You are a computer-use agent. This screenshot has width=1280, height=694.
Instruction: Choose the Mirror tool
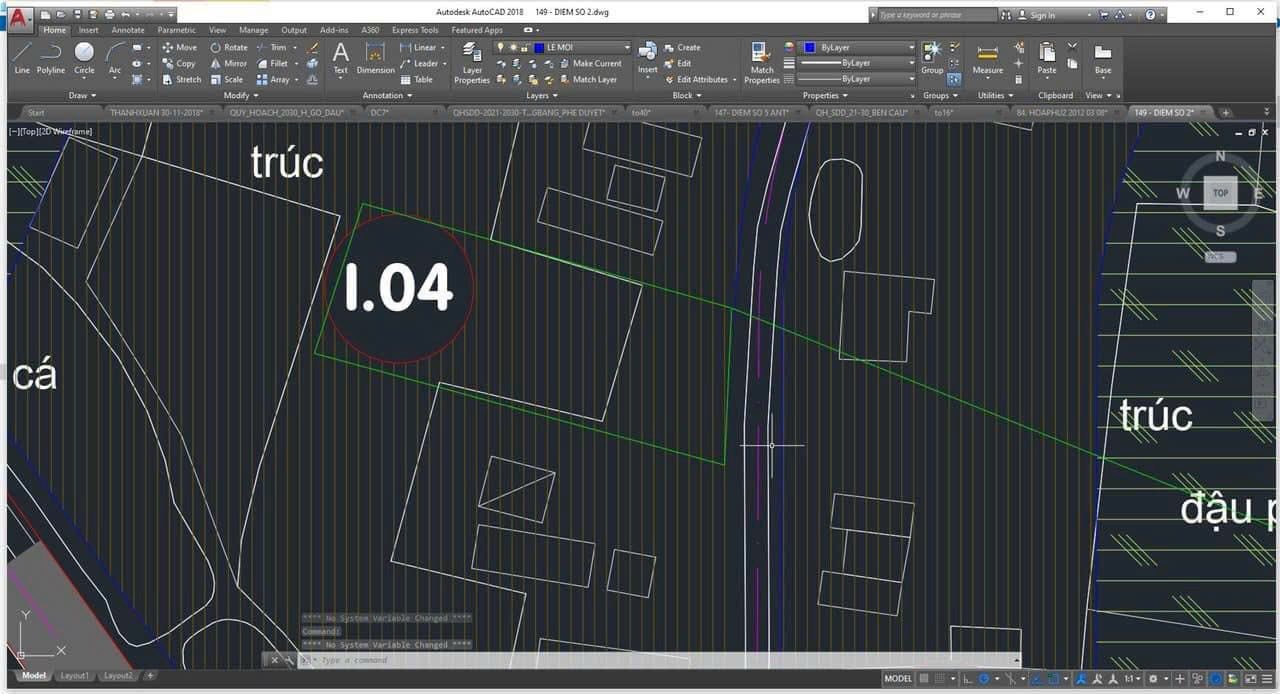229,63
